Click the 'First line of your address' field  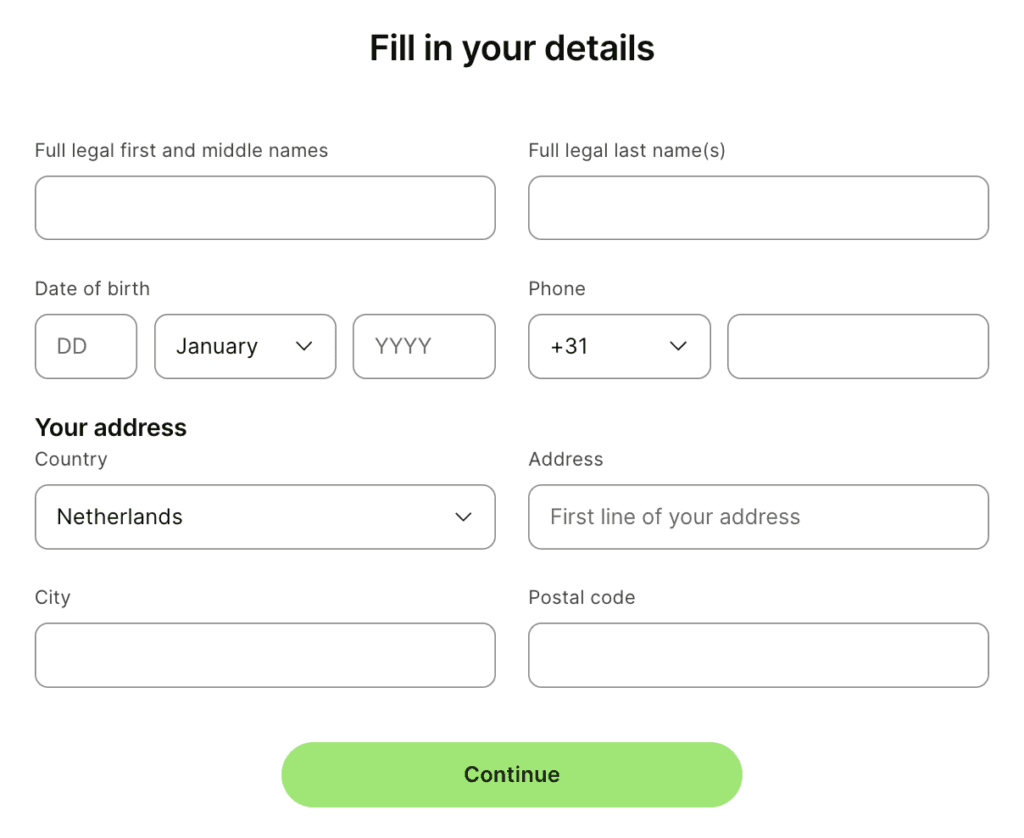758,517
